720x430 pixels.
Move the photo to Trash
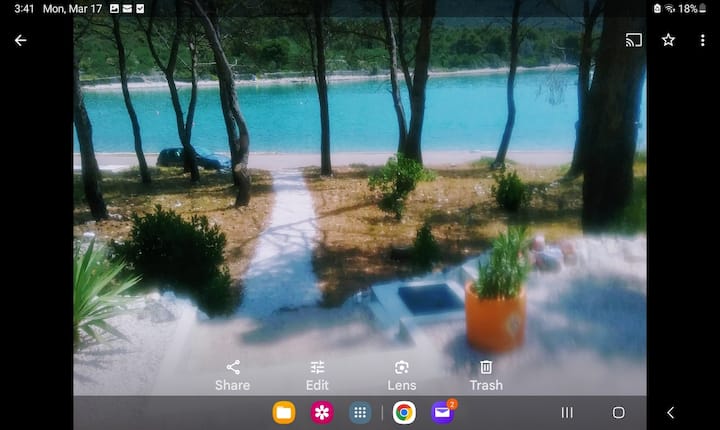[x=486, y=376]
